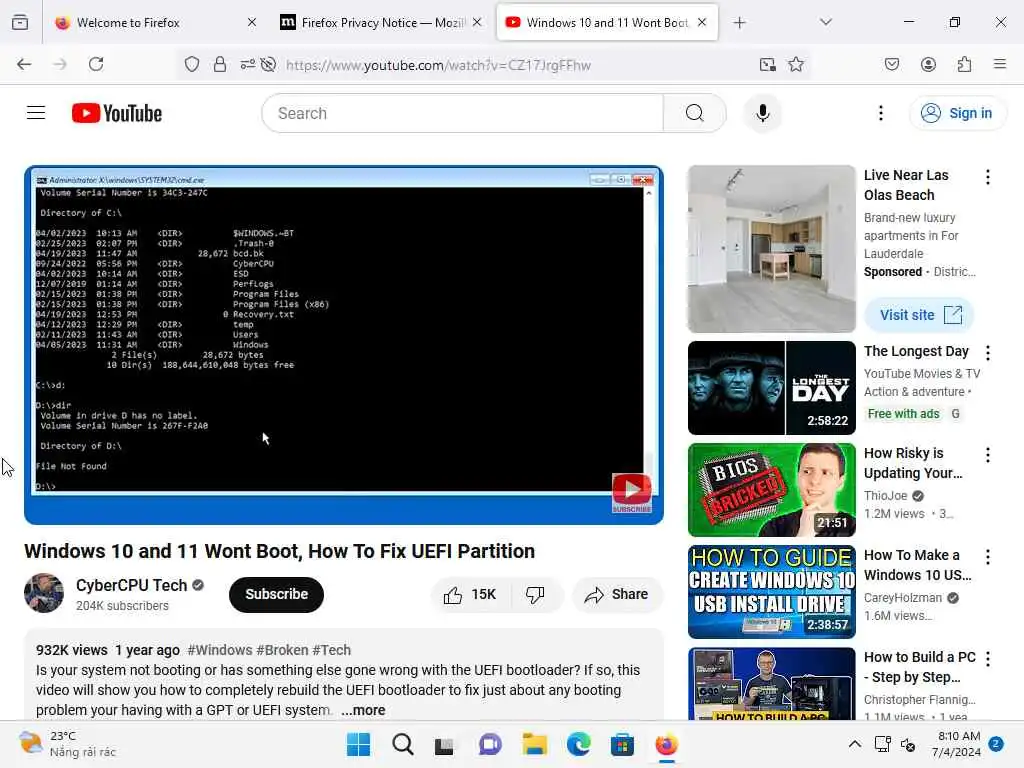
Task: Click the Subscribe watermark in video
Action: 632,492
